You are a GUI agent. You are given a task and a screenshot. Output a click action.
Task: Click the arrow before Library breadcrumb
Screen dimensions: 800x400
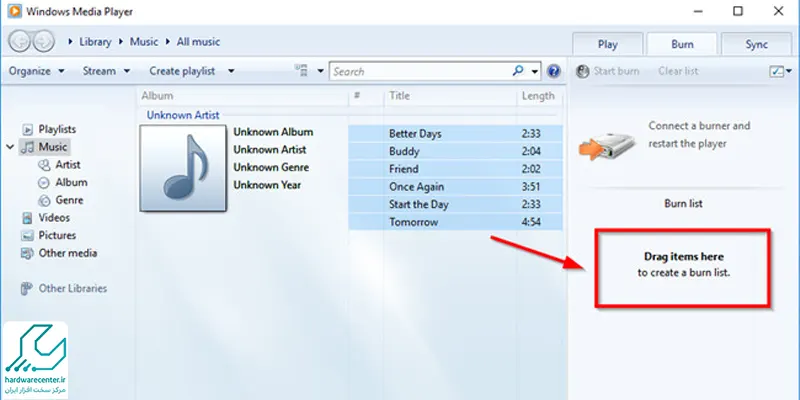tap(70, 42)
